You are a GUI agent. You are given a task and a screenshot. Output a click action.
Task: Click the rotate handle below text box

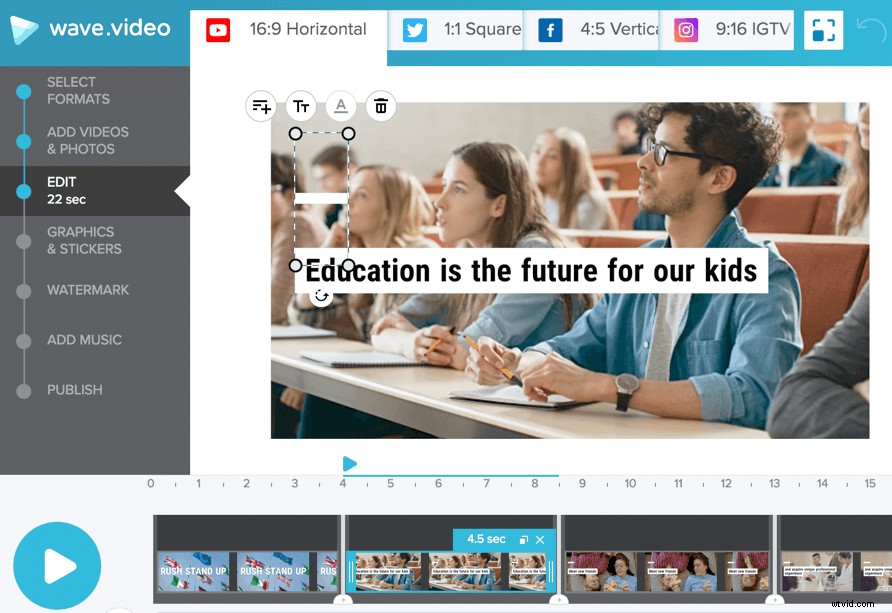[321, 295]
